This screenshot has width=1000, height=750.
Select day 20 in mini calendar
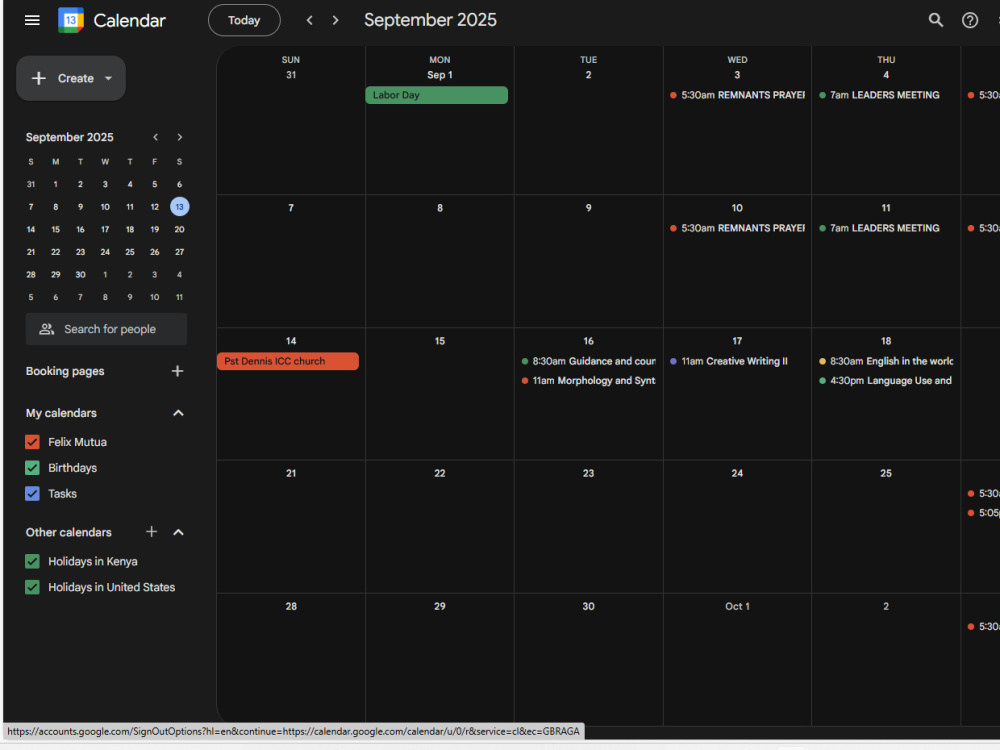pos(180,230)
